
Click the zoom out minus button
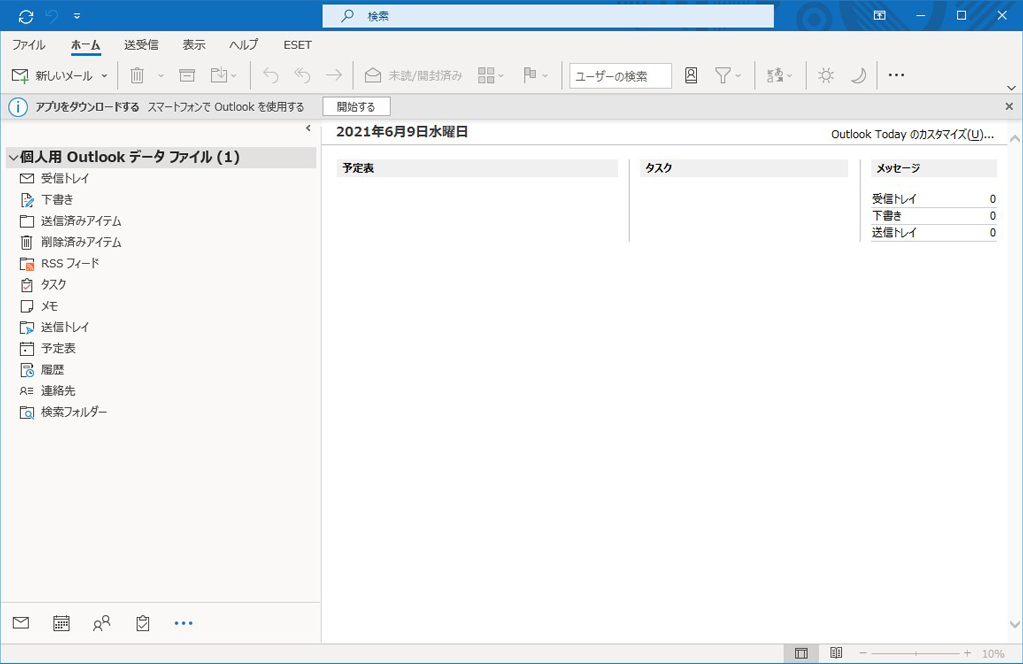point(863,654)
